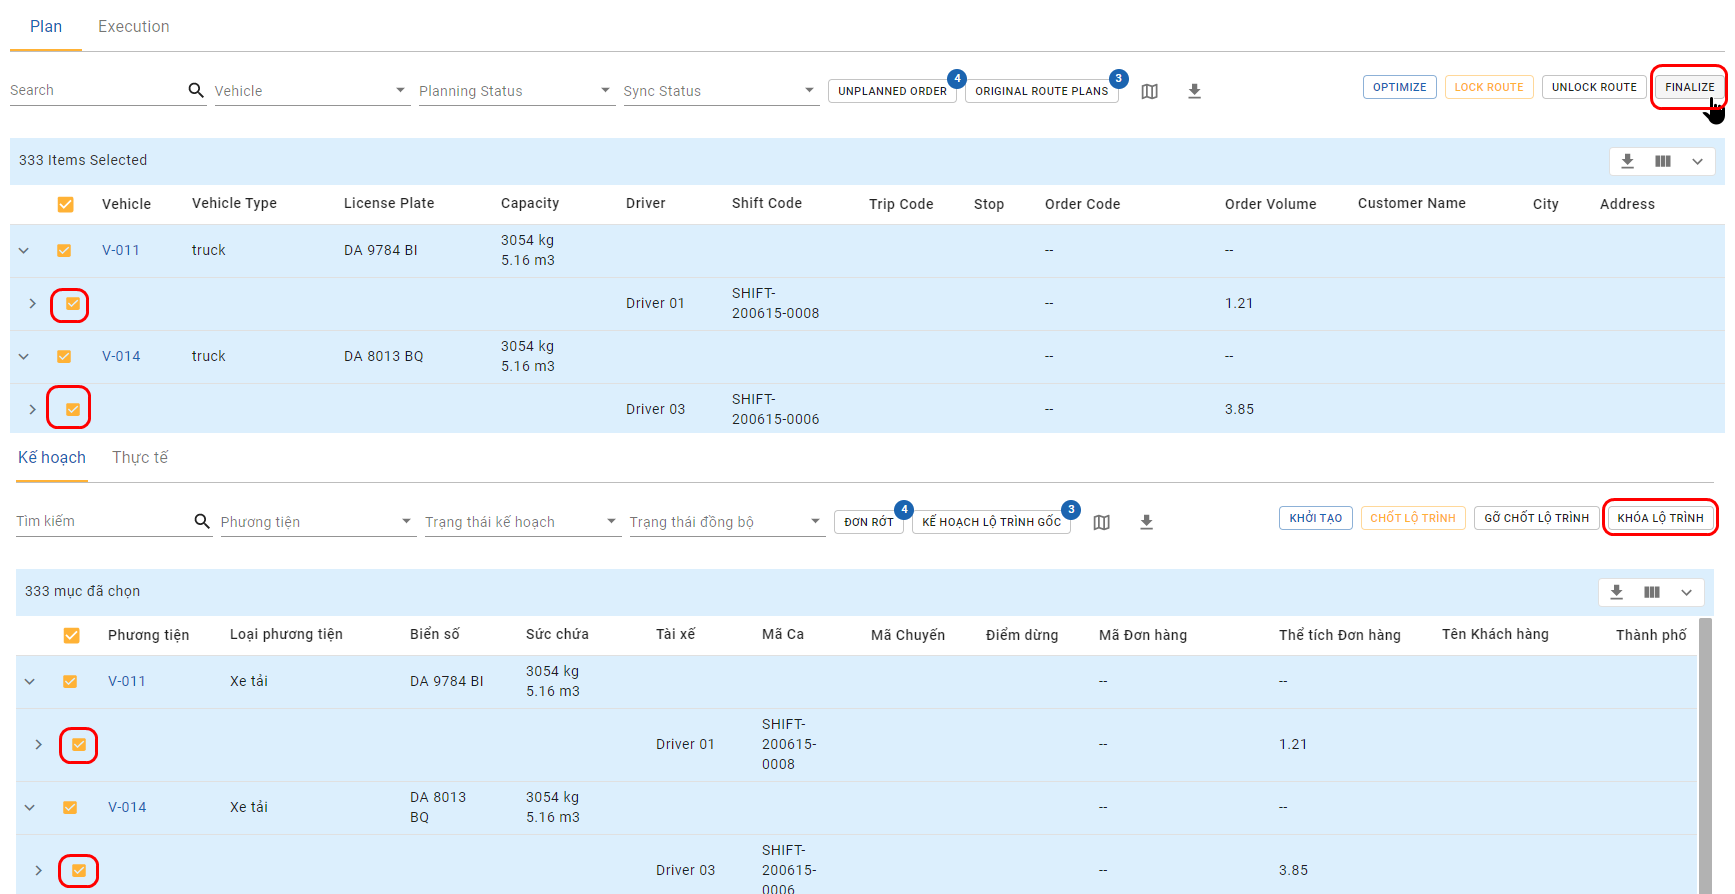Screen dimensions: 1735x894
Task: Open column settings icon in '333 Items Selected' bar
Action: (1663, 161)
